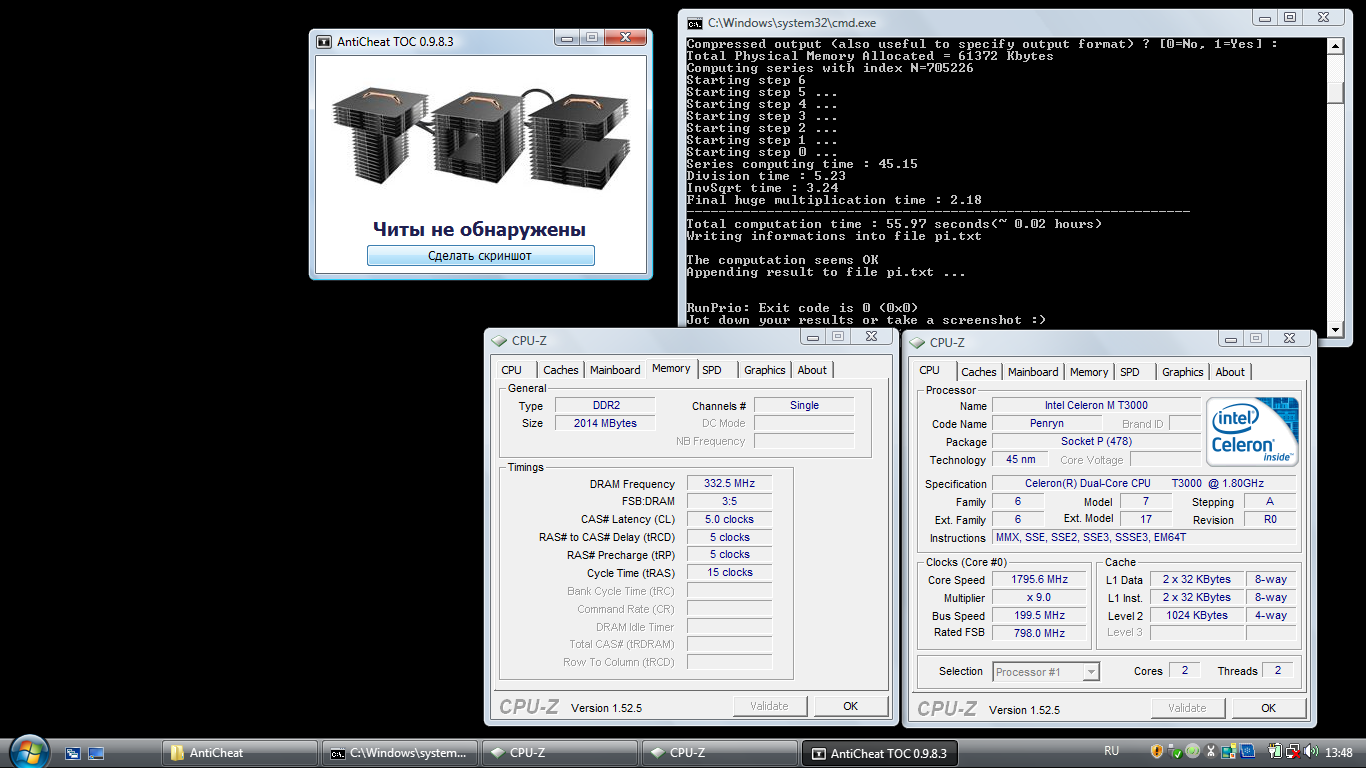
Task: Click cmd window scrollbar down arrow
Action: coord(1335,329)
